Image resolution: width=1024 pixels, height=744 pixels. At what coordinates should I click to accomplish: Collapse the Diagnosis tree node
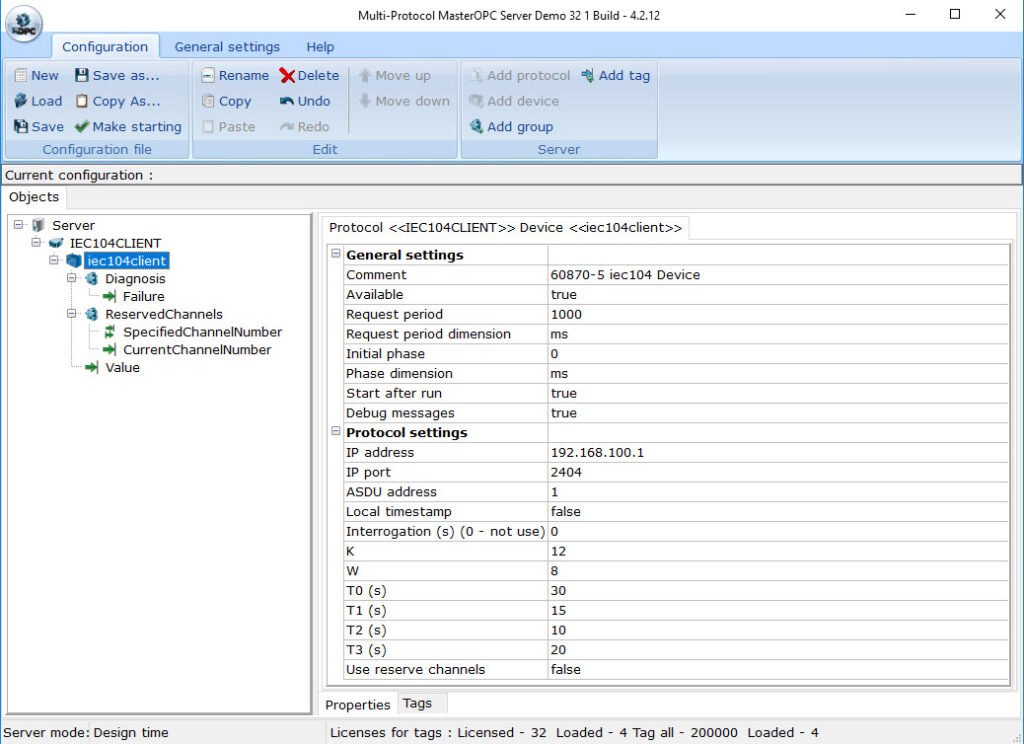pyautogui.click(x=70, y=278)
